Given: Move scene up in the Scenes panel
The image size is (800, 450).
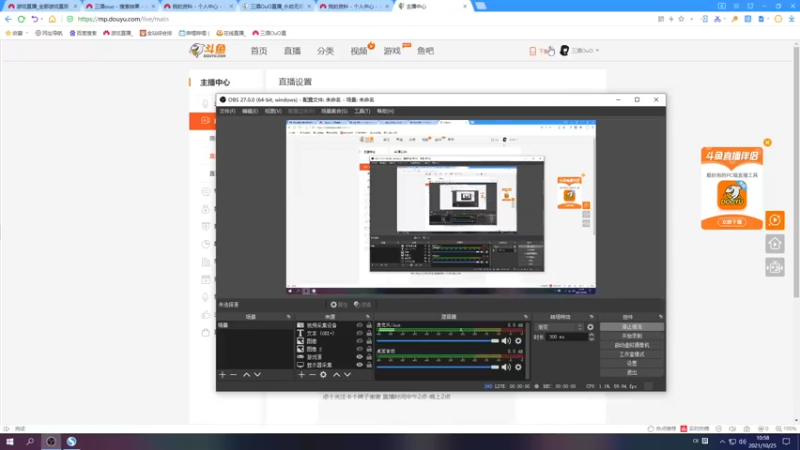Looking at the screenshot, I should [x=246, y=374].
